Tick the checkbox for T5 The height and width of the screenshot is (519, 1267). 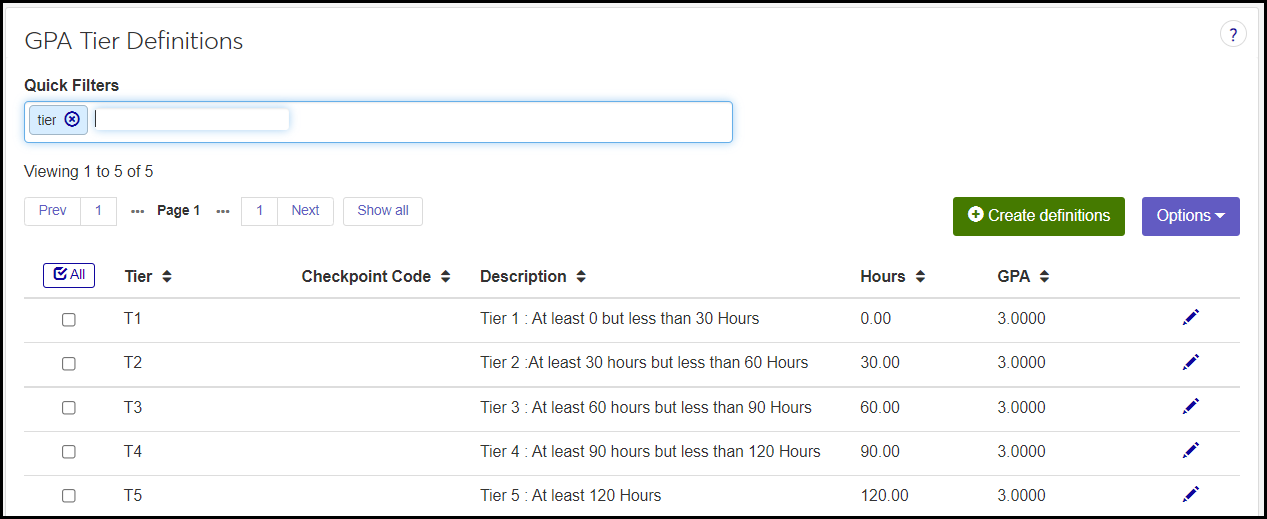(x=69, y=496)
